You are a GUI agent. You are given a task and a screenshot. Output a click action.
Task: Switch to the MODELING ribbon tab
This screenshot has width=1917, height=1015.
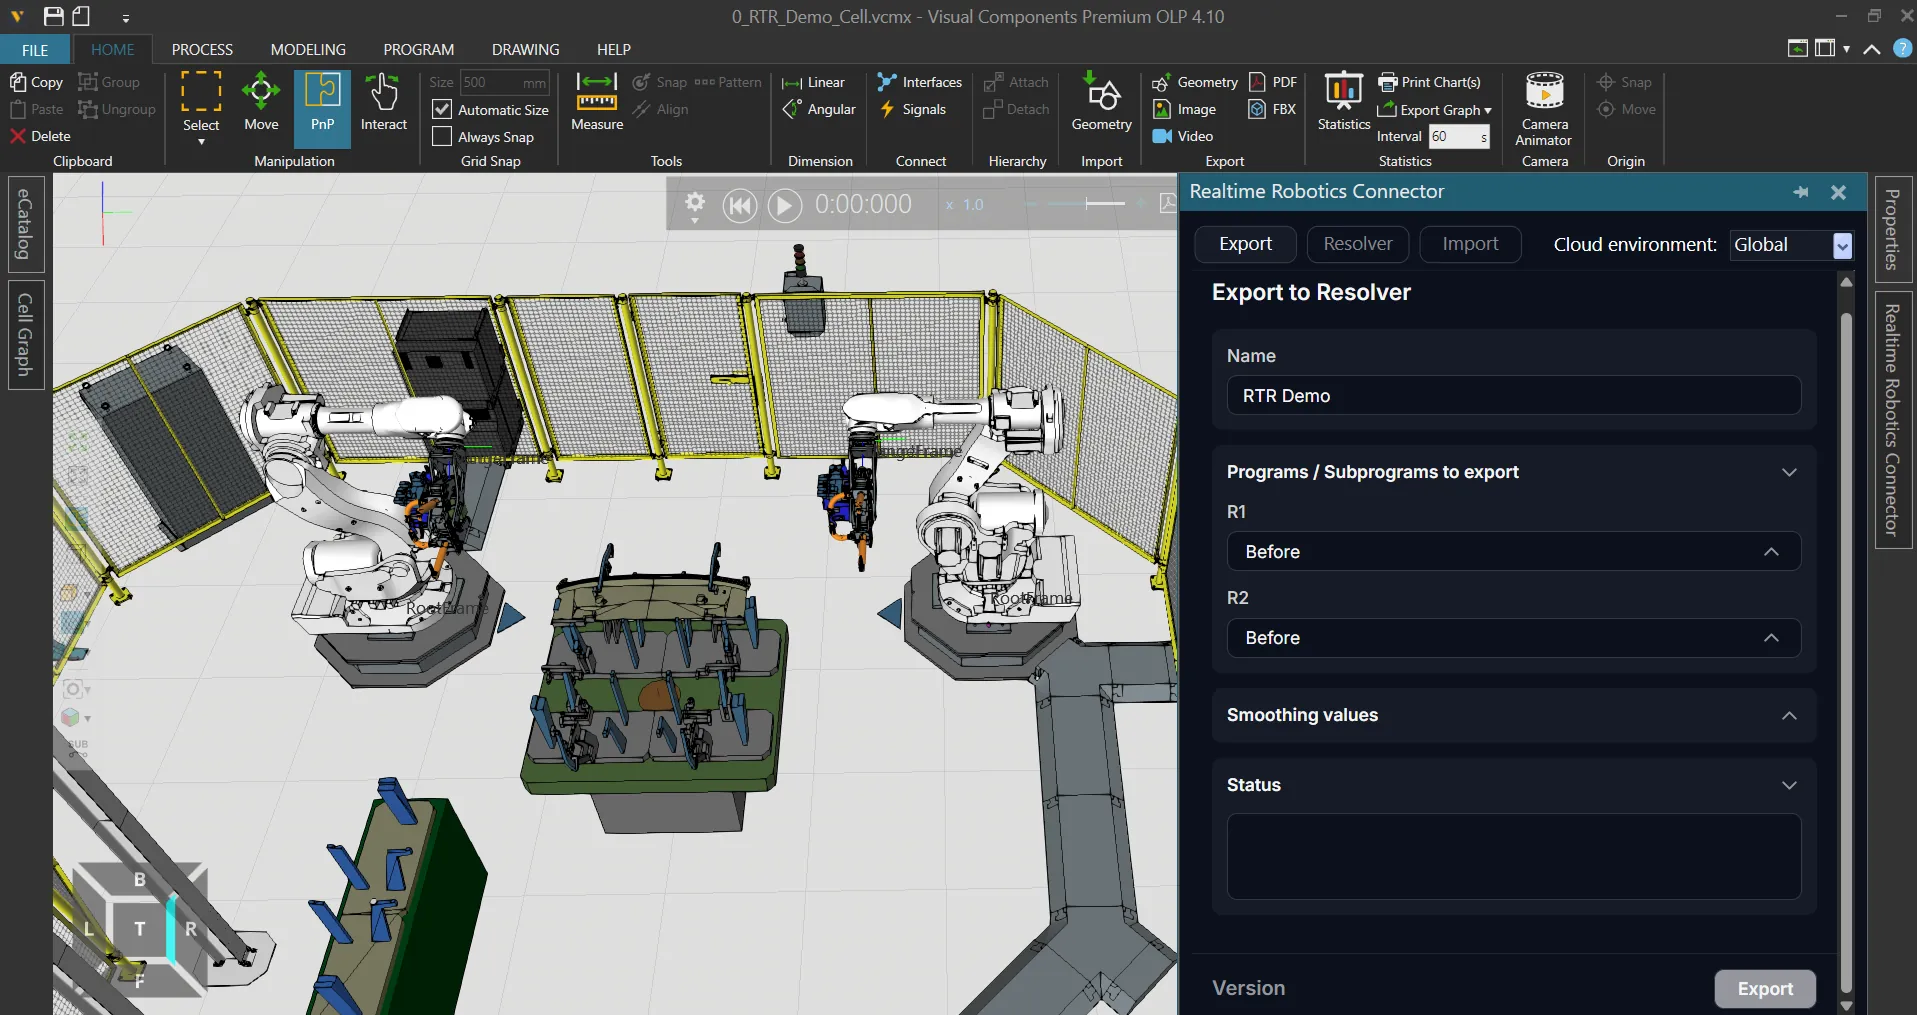[x=308, y=49]
